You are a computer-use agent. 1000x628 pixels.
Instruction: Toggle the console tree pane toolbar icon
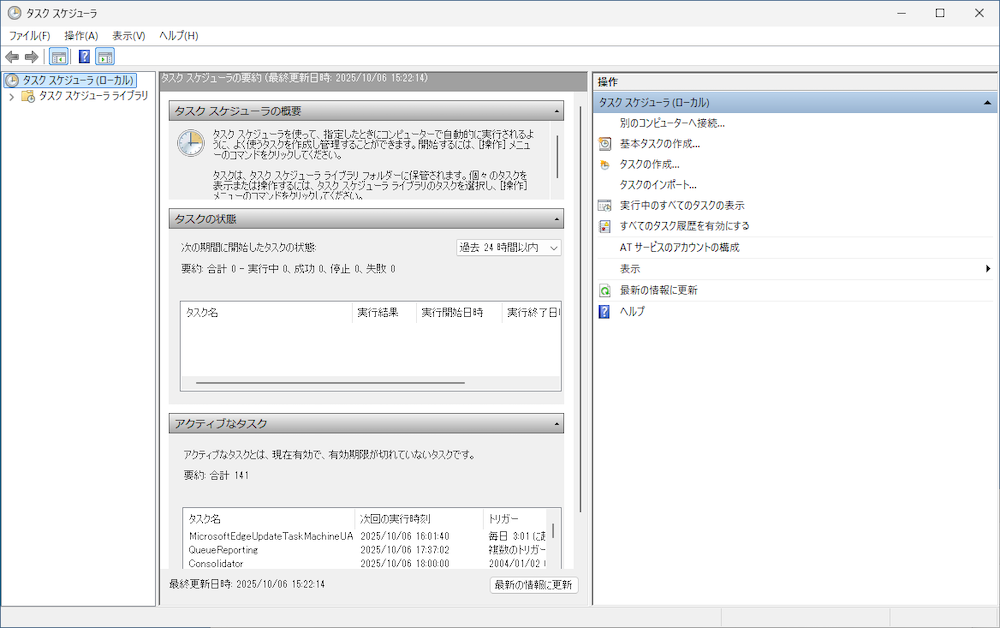(59, 57)
